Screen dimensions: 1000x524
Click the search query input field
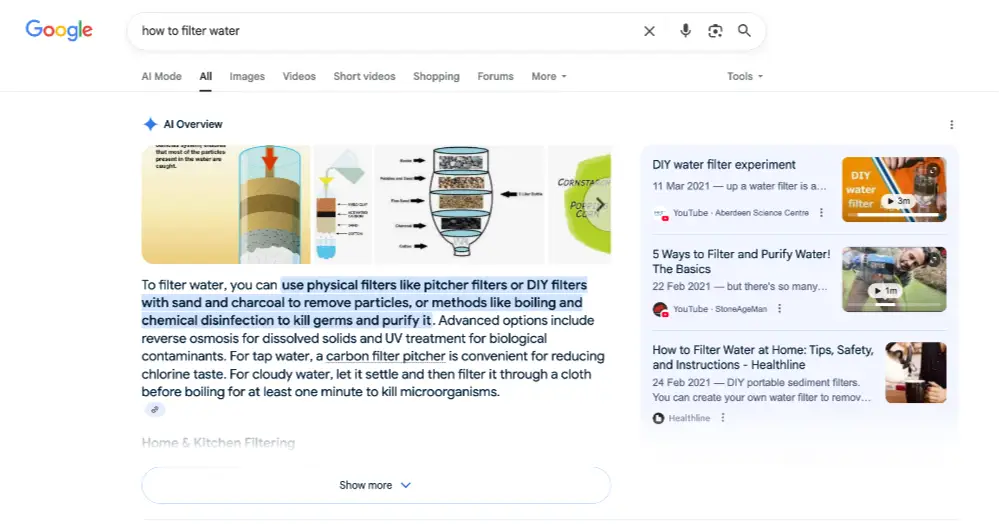385,31
